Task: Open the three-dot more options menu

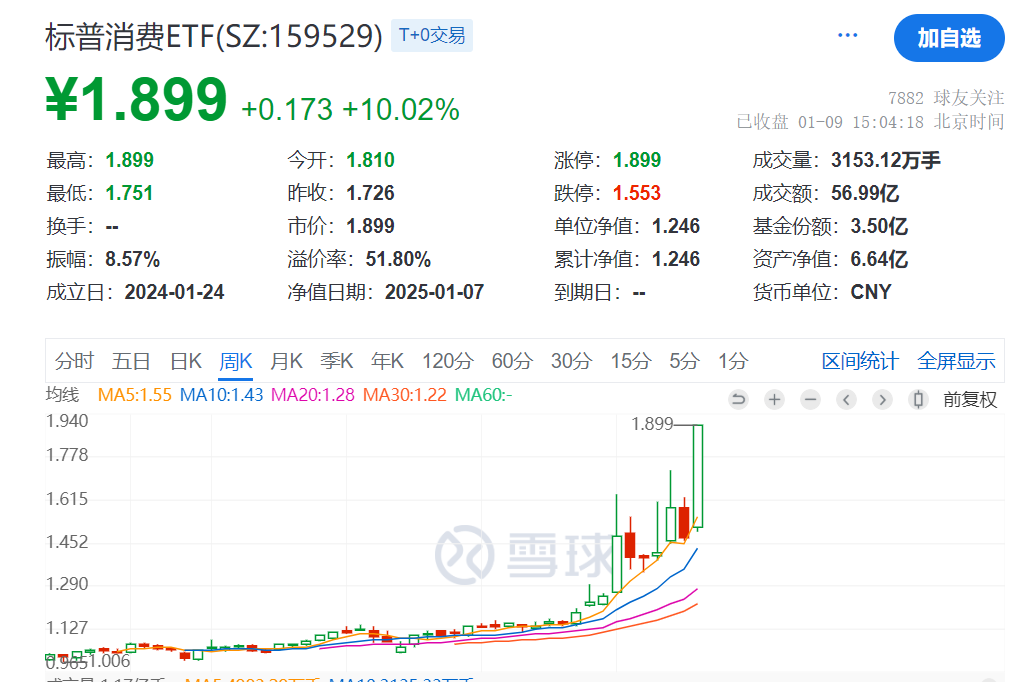Action: click(847, 35)
